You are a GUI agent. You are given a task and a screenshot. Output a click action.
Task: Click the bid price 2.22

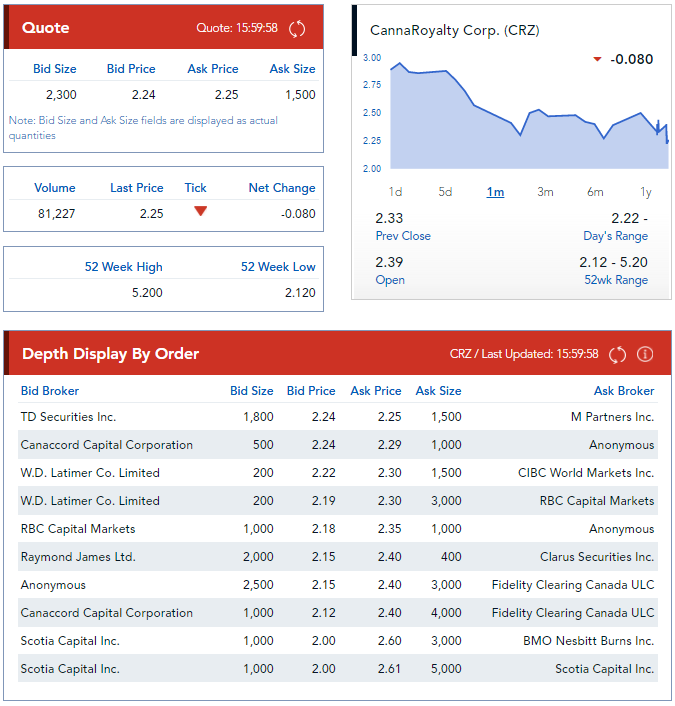323,473
